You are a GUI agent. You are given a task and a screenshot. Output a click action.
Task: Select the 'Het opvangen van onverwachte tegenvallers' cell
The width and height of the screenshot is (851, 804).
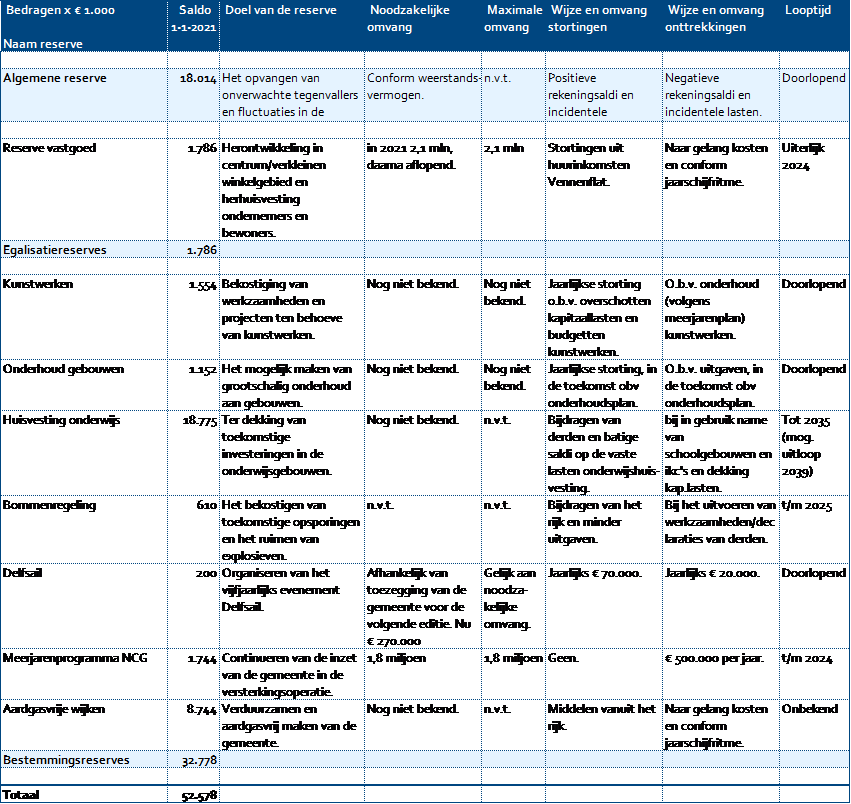tap(290, 94)
